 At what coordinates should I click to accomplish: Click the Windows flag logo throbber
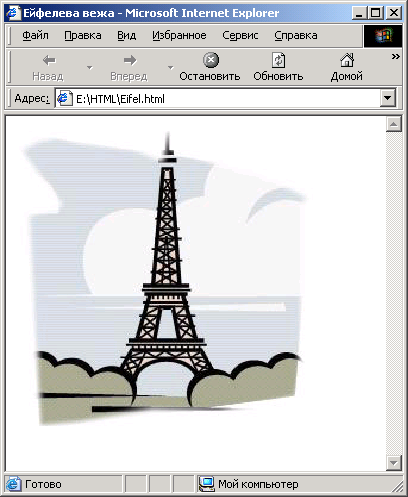(x=383, y=36)
